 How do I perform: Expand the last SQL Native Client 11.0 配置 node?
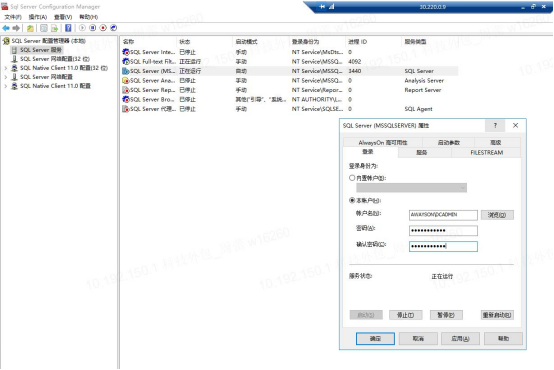coord(6,86)
